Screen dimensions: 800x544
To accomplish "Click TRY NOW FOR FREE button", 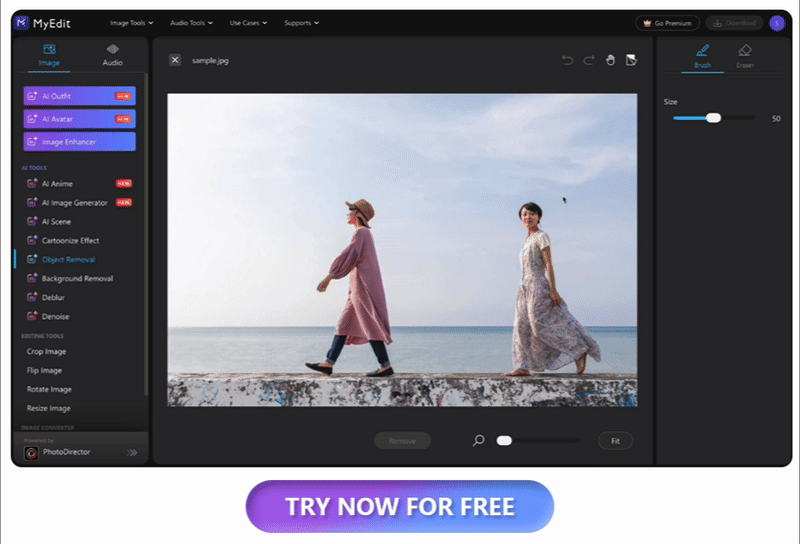I will click(x=399, y=506).
